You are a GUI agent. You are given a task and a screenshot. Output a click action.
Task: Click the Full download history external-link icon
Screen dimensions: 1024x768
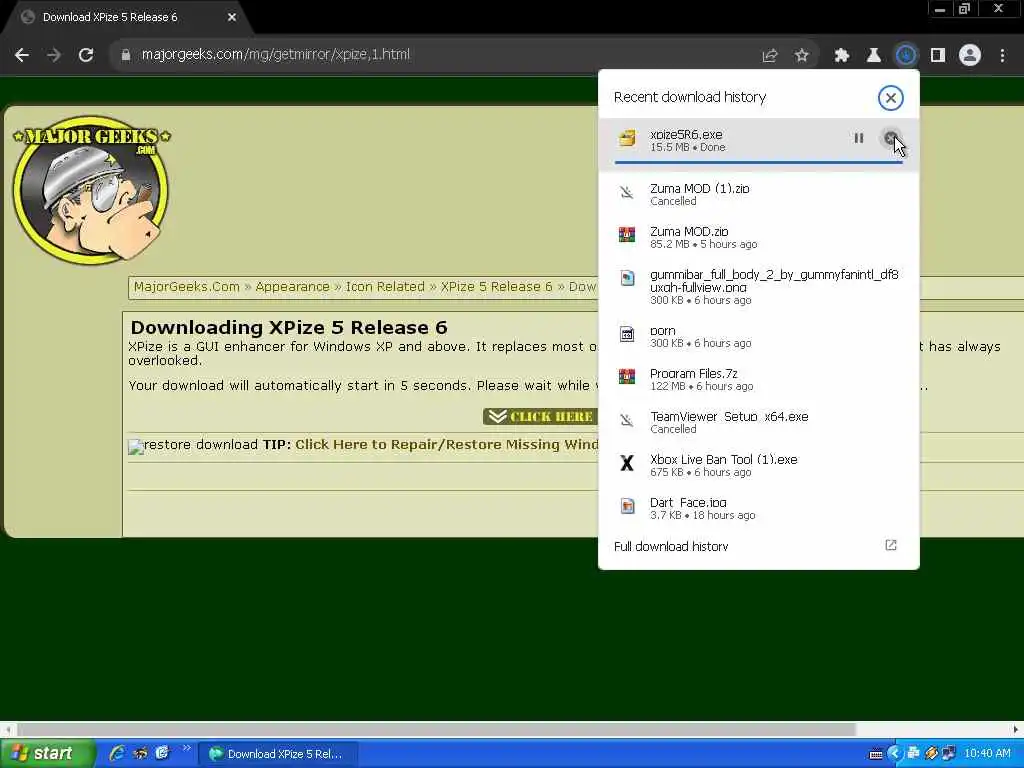891,545
